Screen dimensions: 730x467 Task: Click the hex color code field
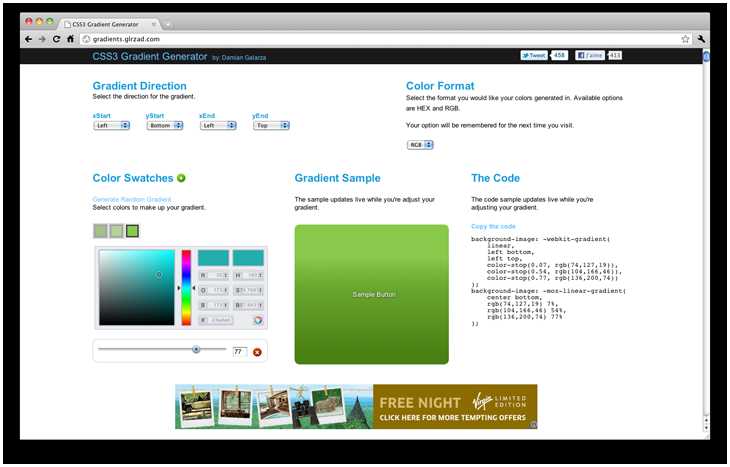click(216, 320)
